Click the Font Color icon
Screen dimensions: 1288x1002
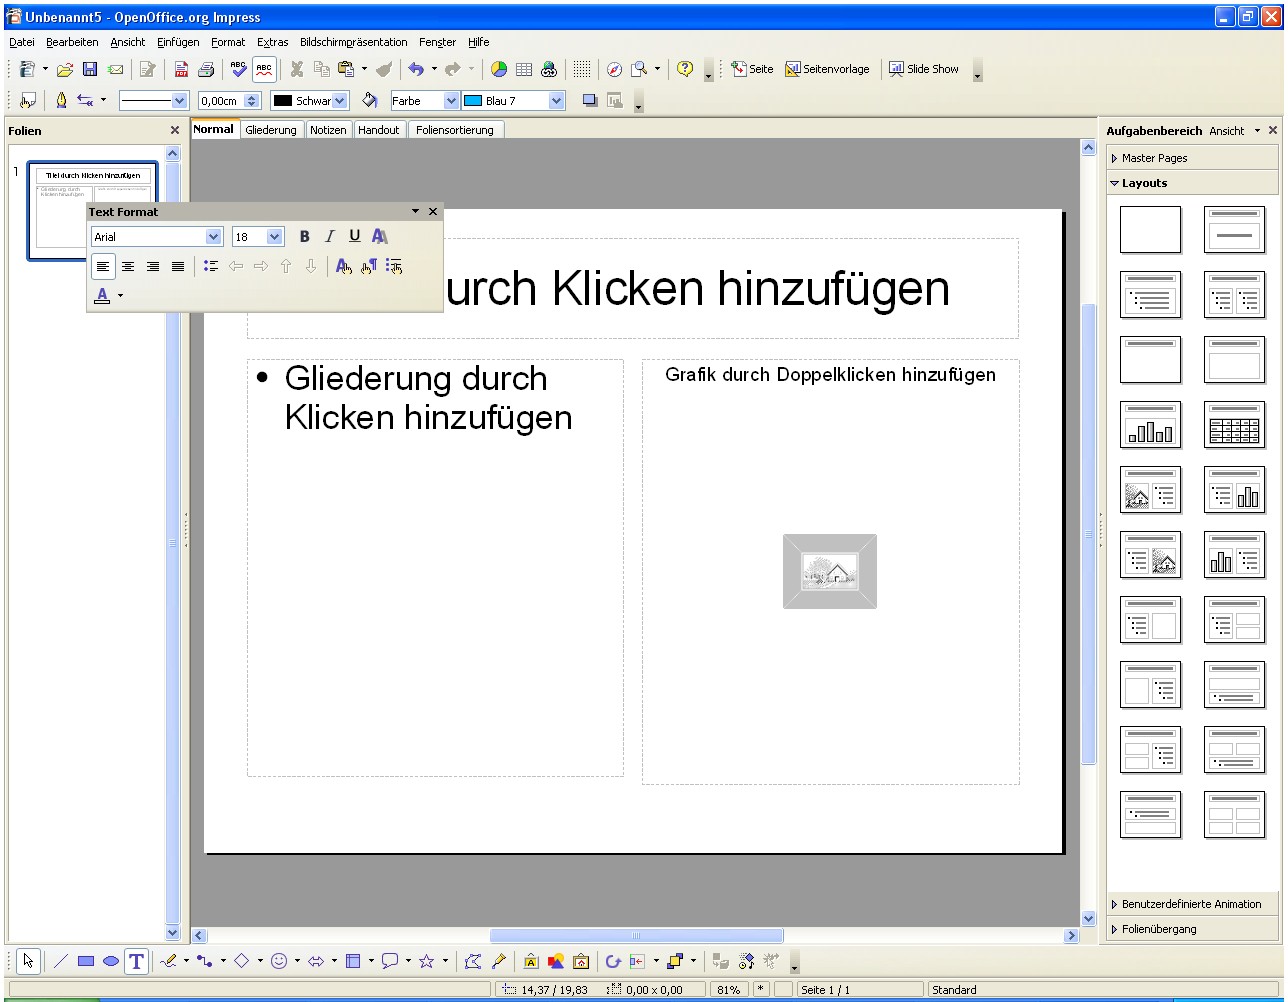point(102,295)
